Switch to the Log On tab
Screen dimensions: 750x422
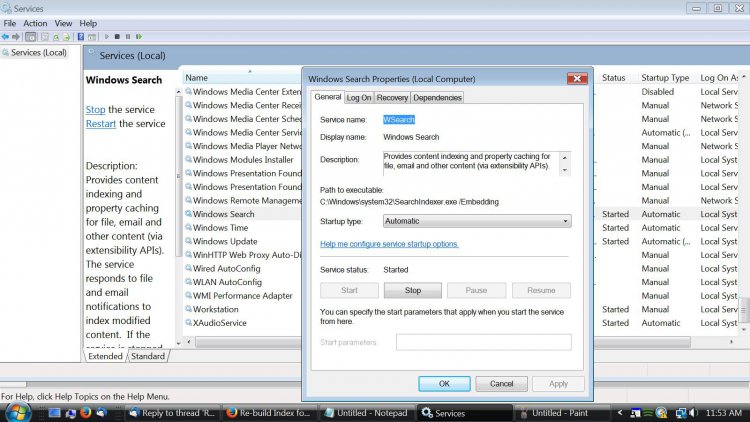[x=359, y=98]
